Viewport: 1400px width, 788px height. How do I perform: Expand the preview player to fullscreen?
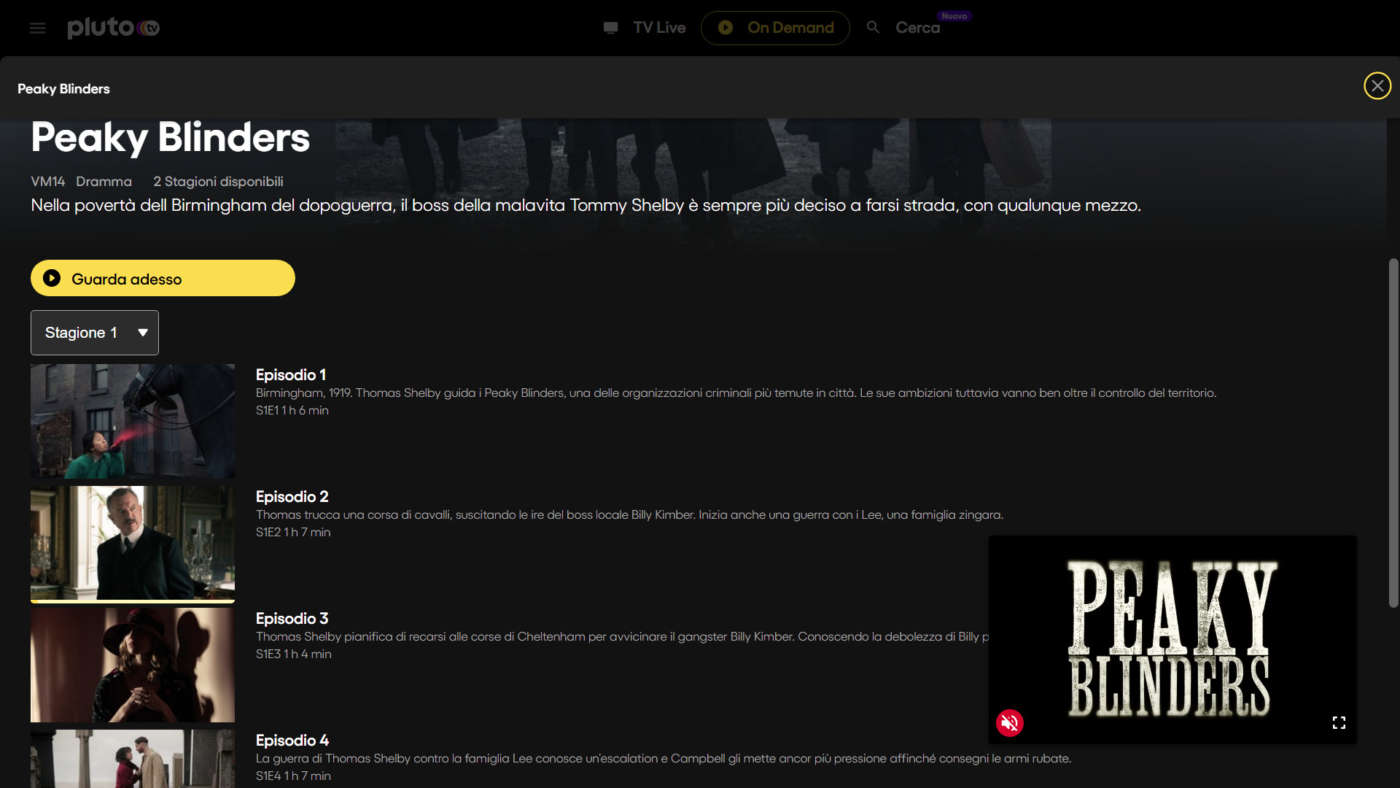pyautogui.click(x=1339, y=722)
